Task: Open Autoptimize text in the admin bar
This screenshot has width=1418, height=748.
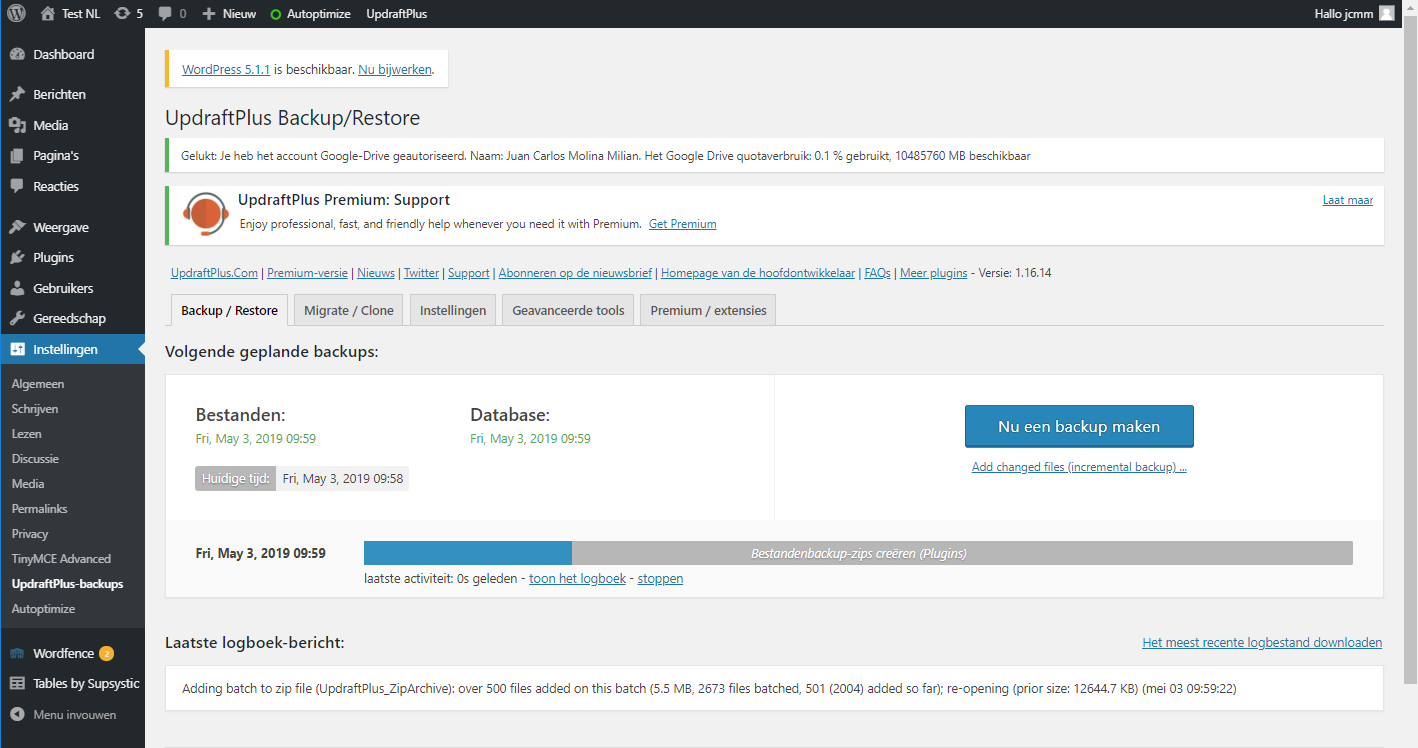Action: point(318,14)
